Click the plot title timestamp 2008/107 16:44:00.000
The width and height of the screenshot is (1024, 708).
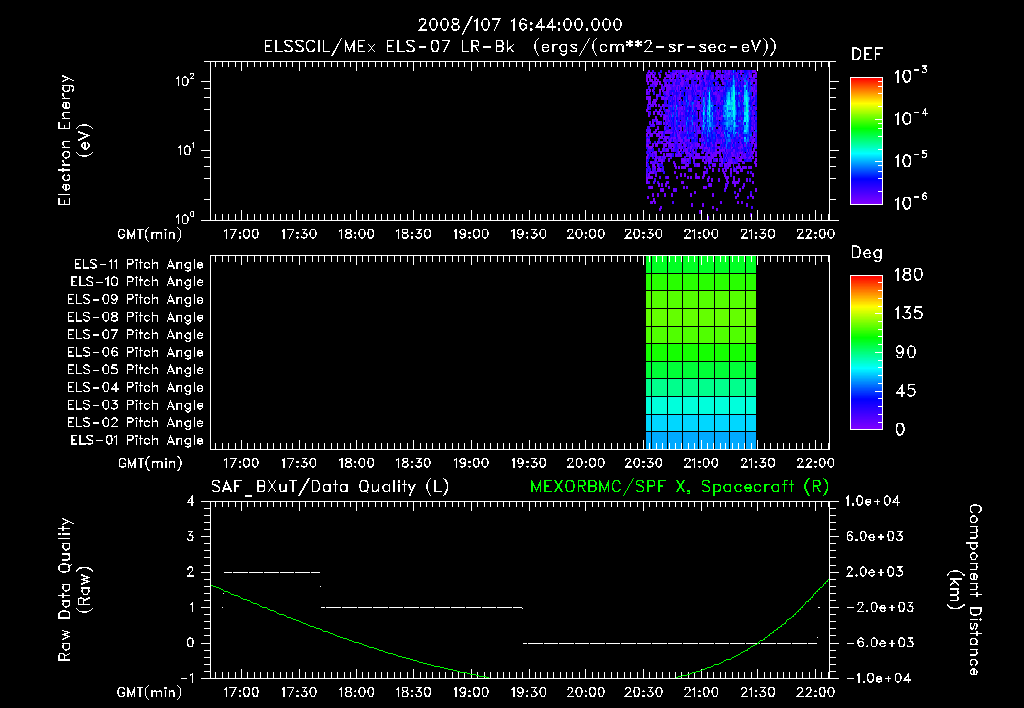[x=520, y=25]
